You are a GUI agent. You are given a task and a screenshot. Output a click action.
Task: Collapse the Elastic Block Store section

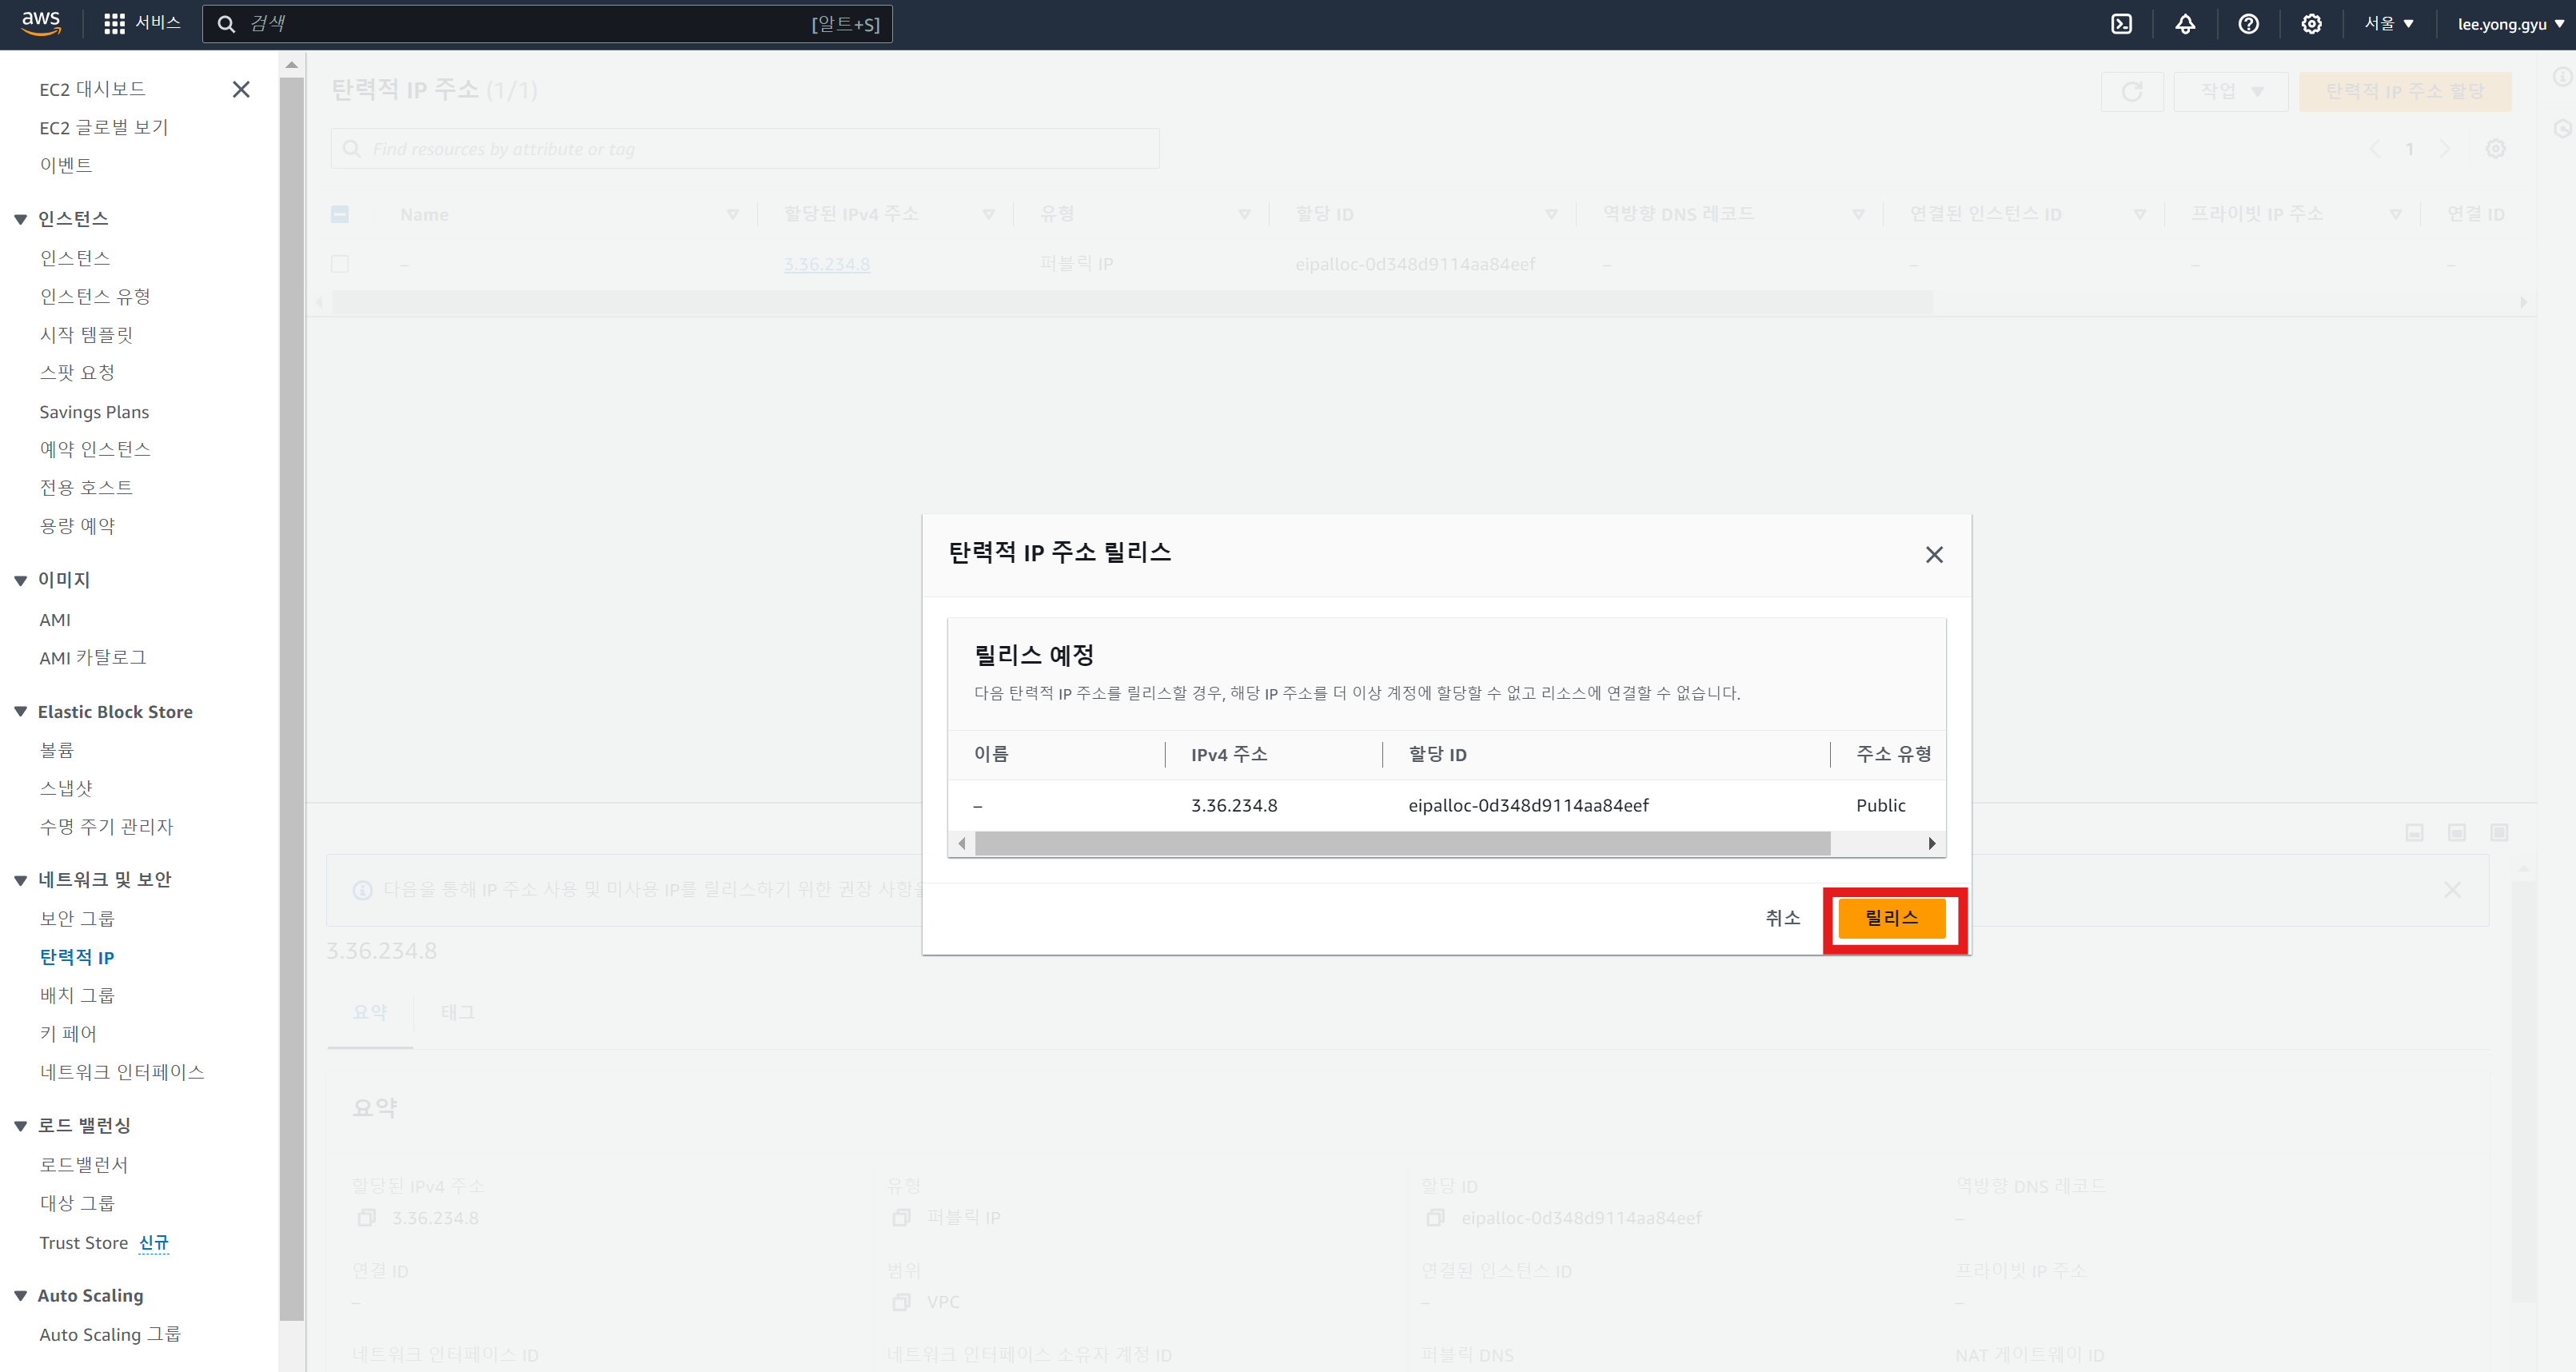(x=20, y=712)
